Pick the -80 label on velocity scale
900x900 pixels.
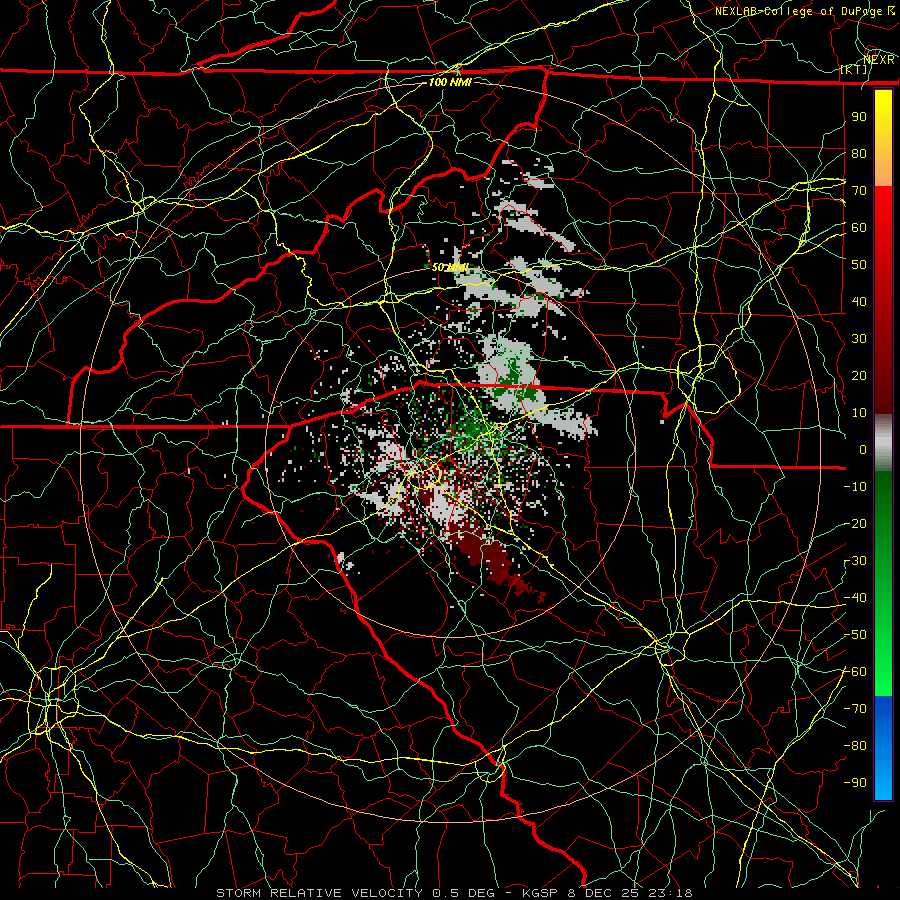pyautogui.click(x=855, y=746)
